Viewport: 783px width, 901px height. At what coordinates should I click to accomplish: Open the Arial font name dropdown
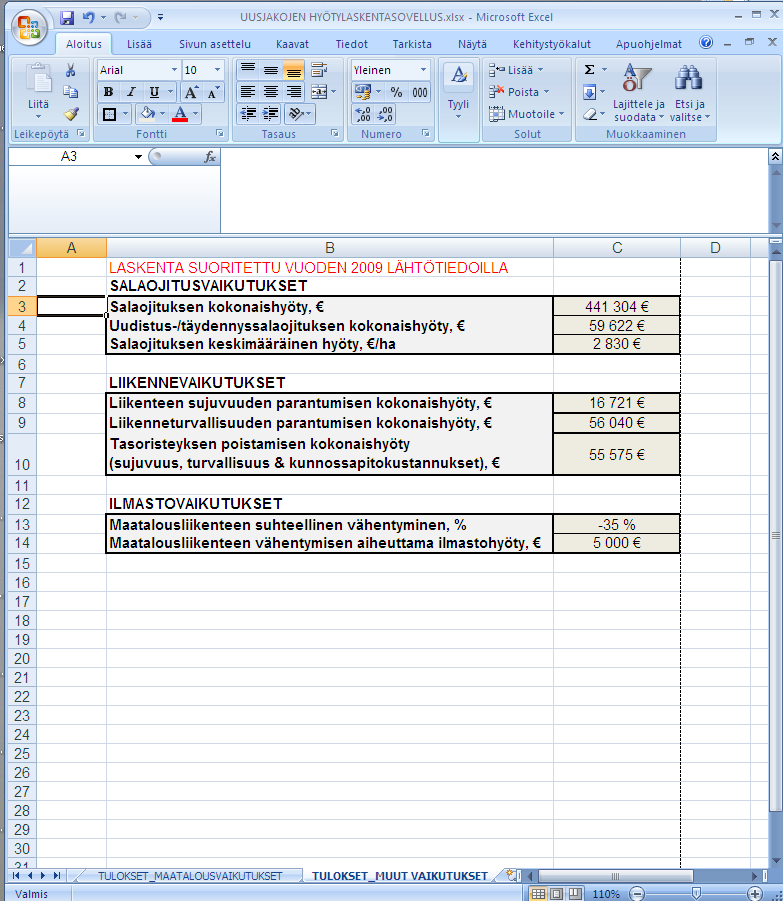click(x=174, y=70)
